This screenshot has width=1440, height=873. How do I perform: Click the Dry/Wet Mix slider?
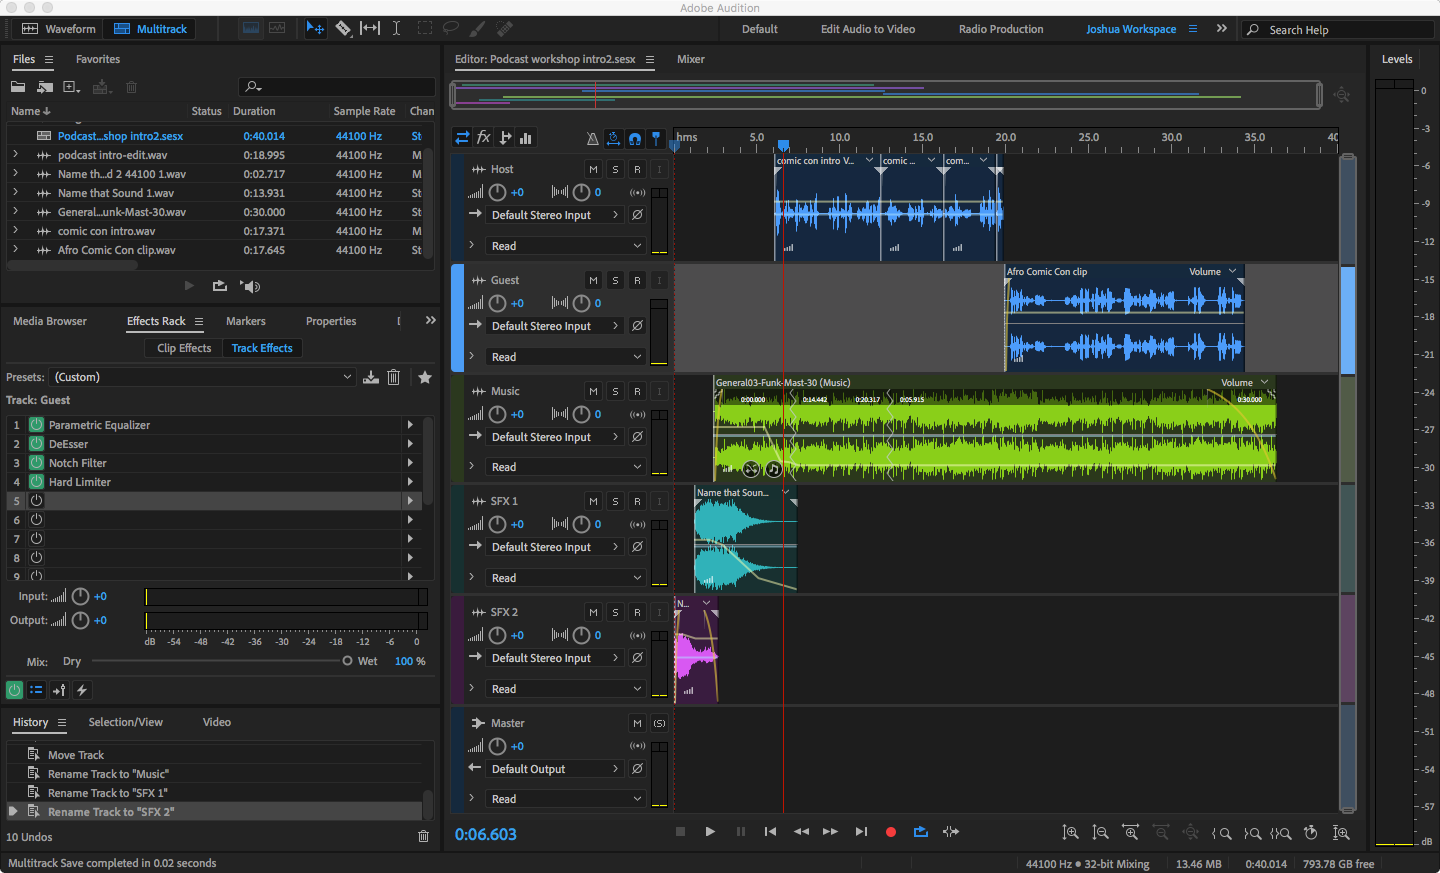pyautogui.click(x=218, y=661)
